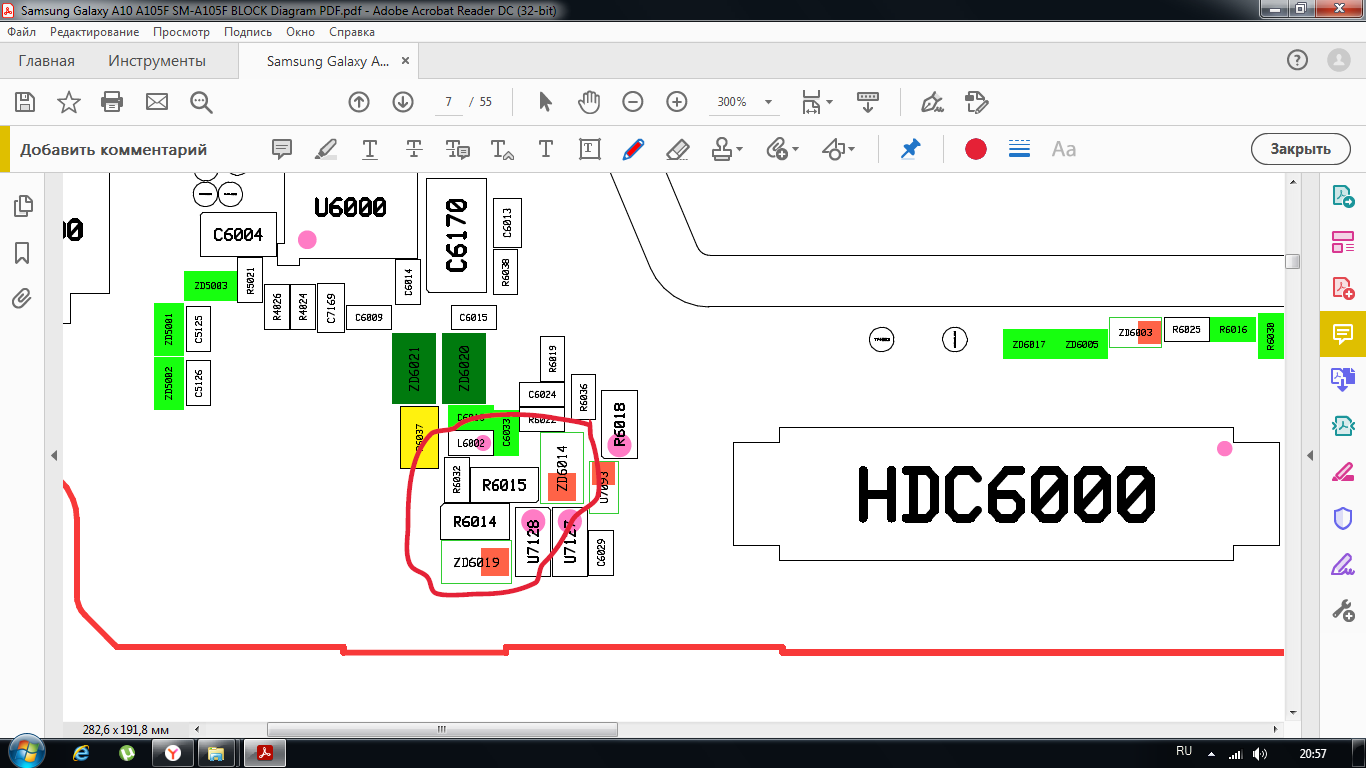Open the bookmarks panel
The height and width of the screenshot is (768, 1366).
(x=22, y=253)
